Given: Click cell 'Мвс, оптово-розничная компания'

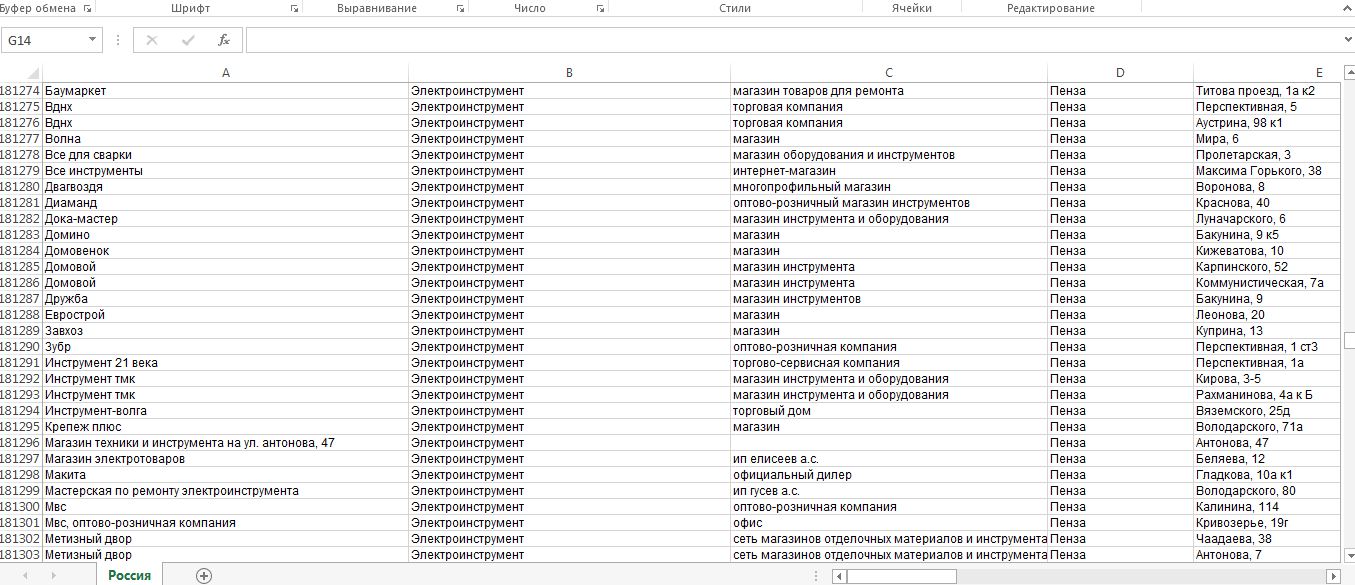Looking at the screenshot, I should pos(225,523).
